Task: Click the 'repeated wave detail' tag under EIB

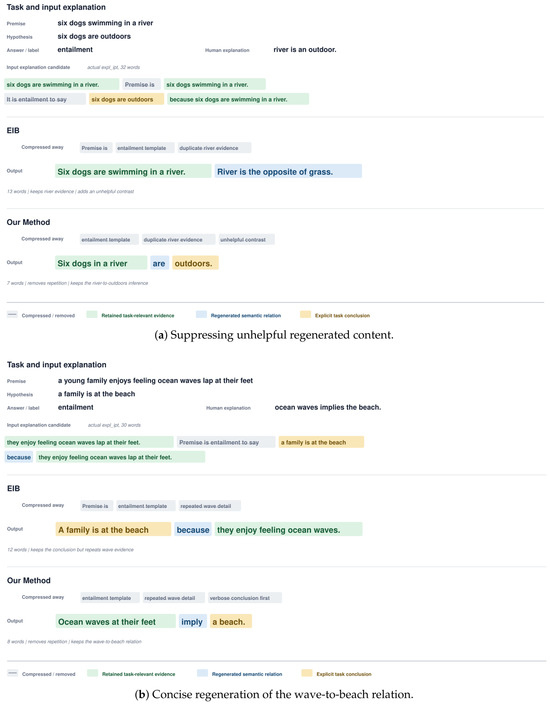Action: [x=210, y=506]
